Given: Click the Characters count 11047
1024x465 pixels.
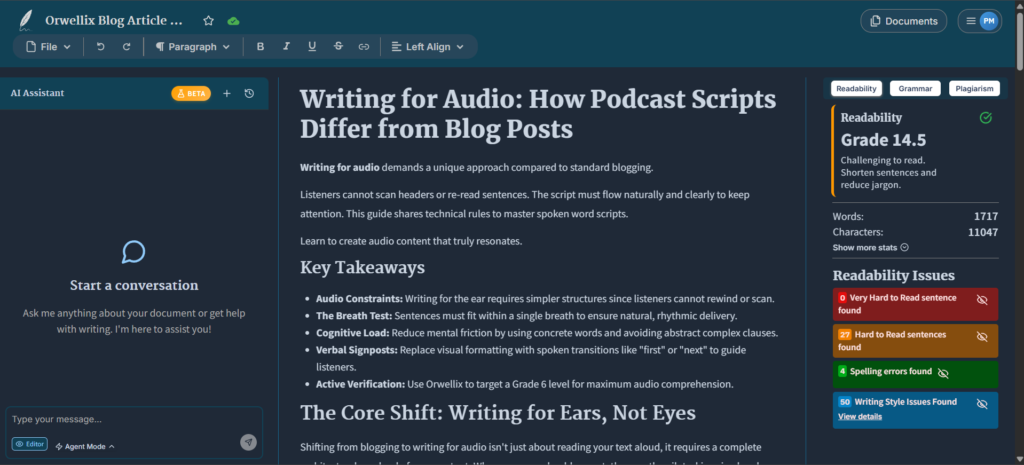Looking at the screenshot, I should pyautogui.click(x=983, y=232).
